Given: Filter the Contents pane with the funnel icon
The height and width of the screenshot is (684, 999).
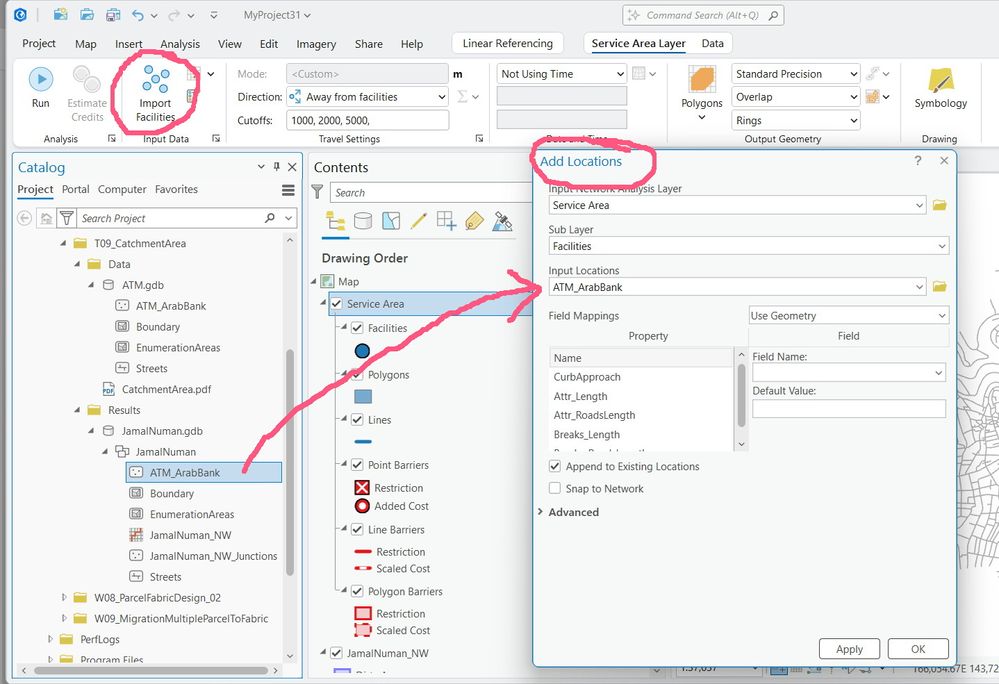Looking at the screenshot, I should [317, 192].
